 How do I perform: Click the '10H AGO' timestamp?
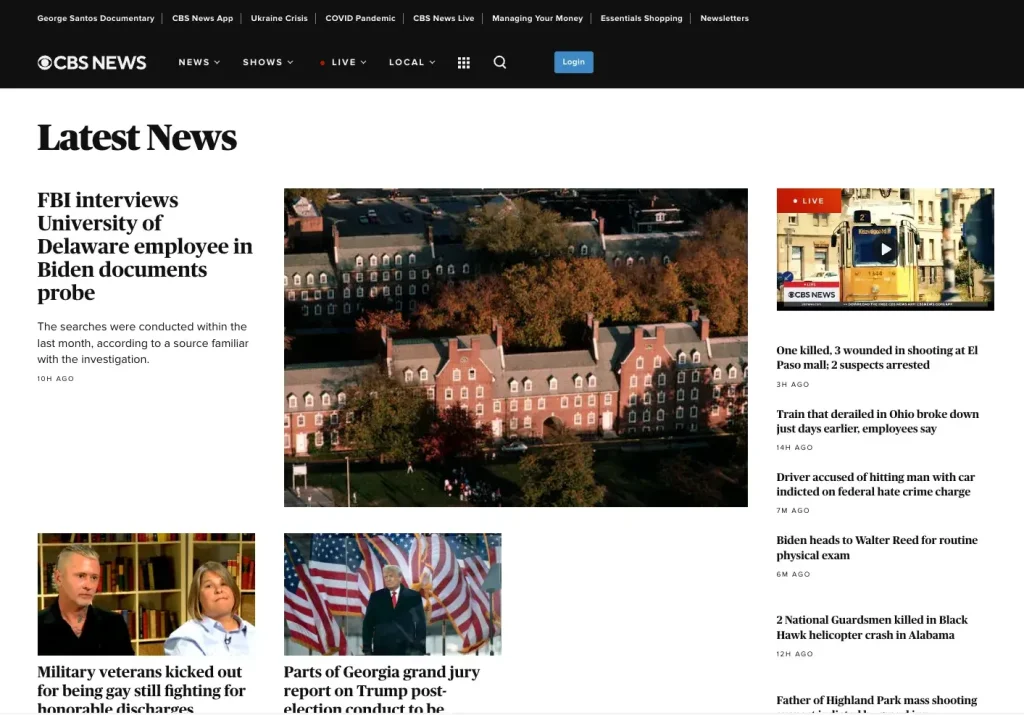[56, 379]
